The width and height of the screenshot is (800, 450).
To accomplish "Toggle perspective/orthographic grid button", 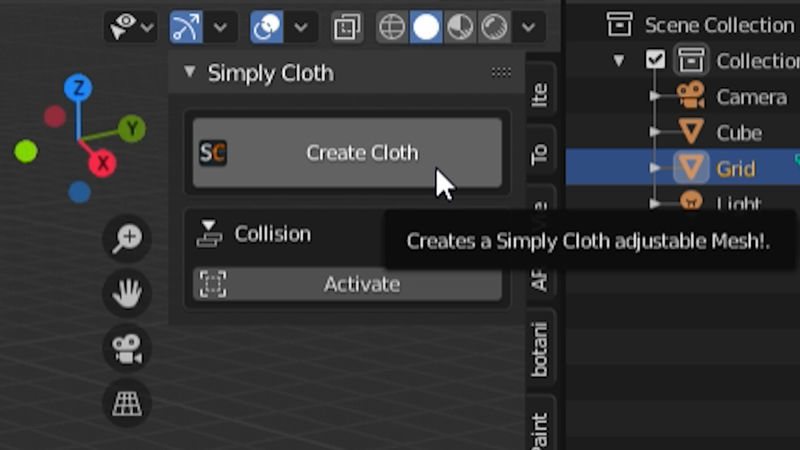I will [127, 404].
